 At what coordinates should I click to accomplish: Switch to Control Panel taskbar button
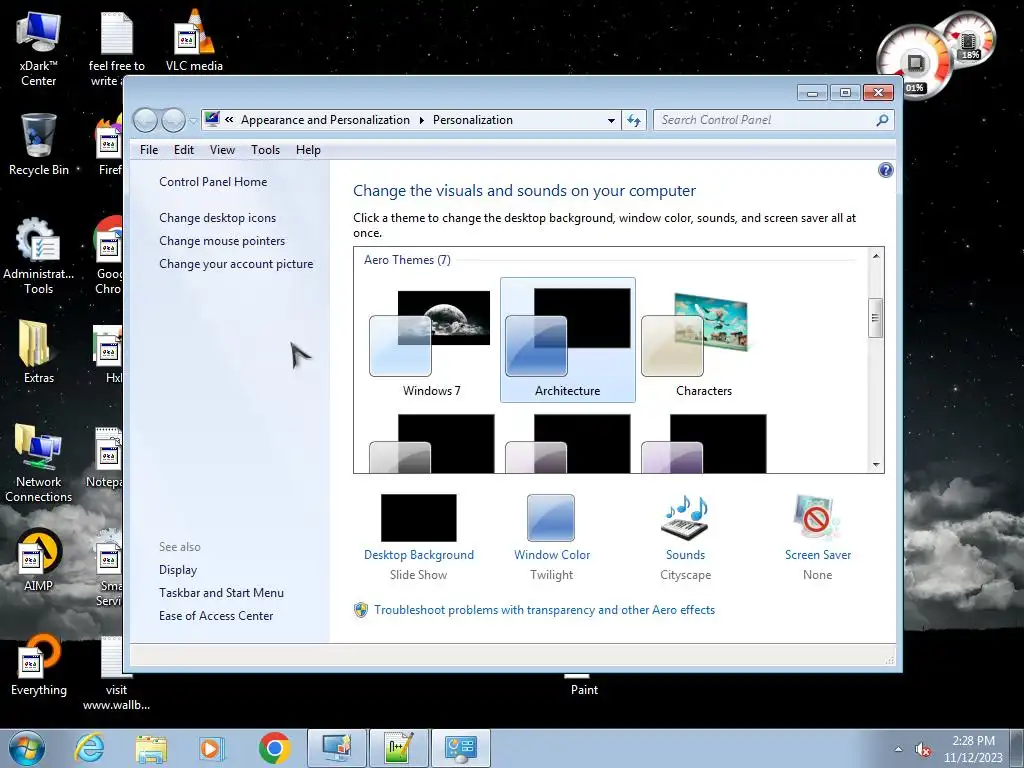pos(460,748)
